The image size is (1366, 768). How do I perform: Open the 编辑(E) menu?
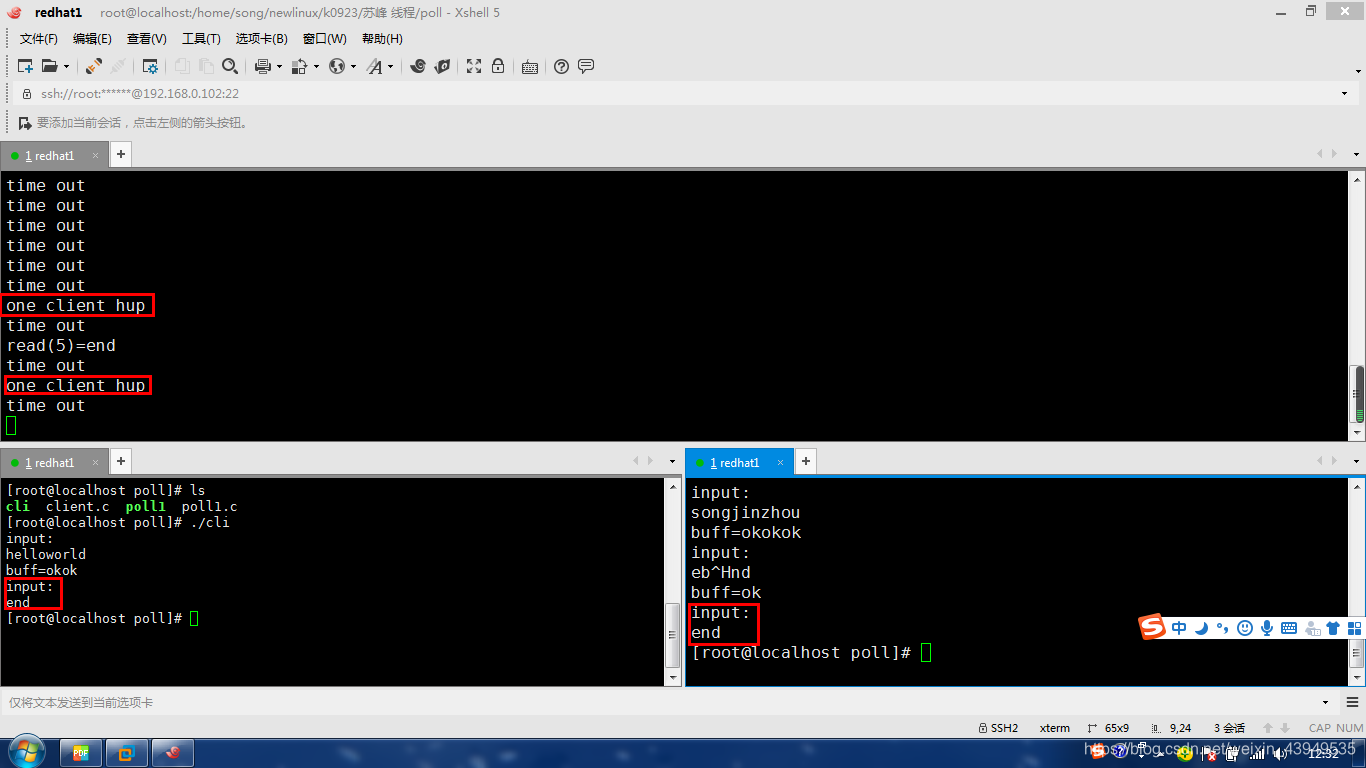pos(92,38)
